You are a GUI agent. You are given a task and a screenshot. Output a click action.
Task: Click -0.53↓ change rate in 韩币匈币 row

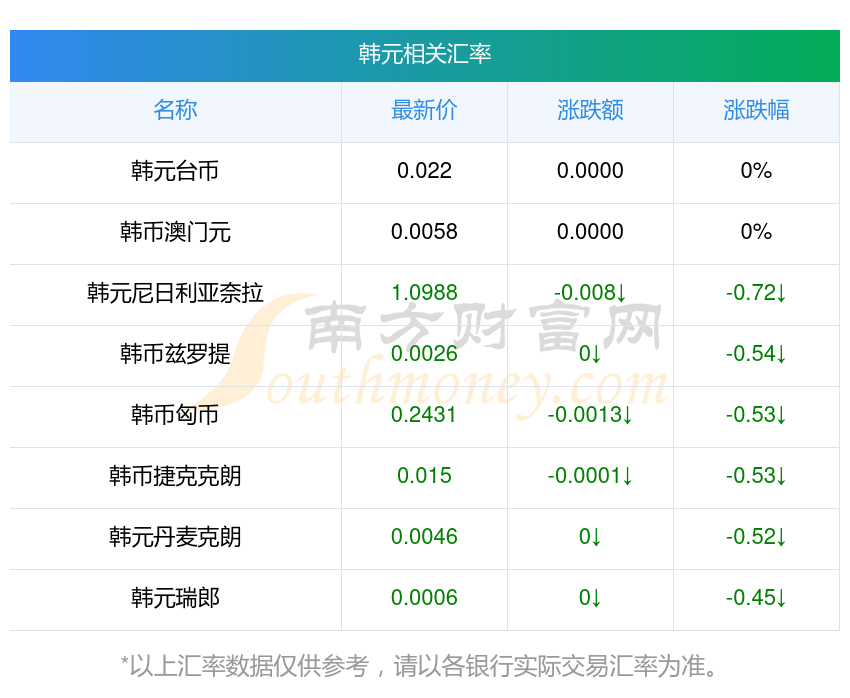click(756, 415)
